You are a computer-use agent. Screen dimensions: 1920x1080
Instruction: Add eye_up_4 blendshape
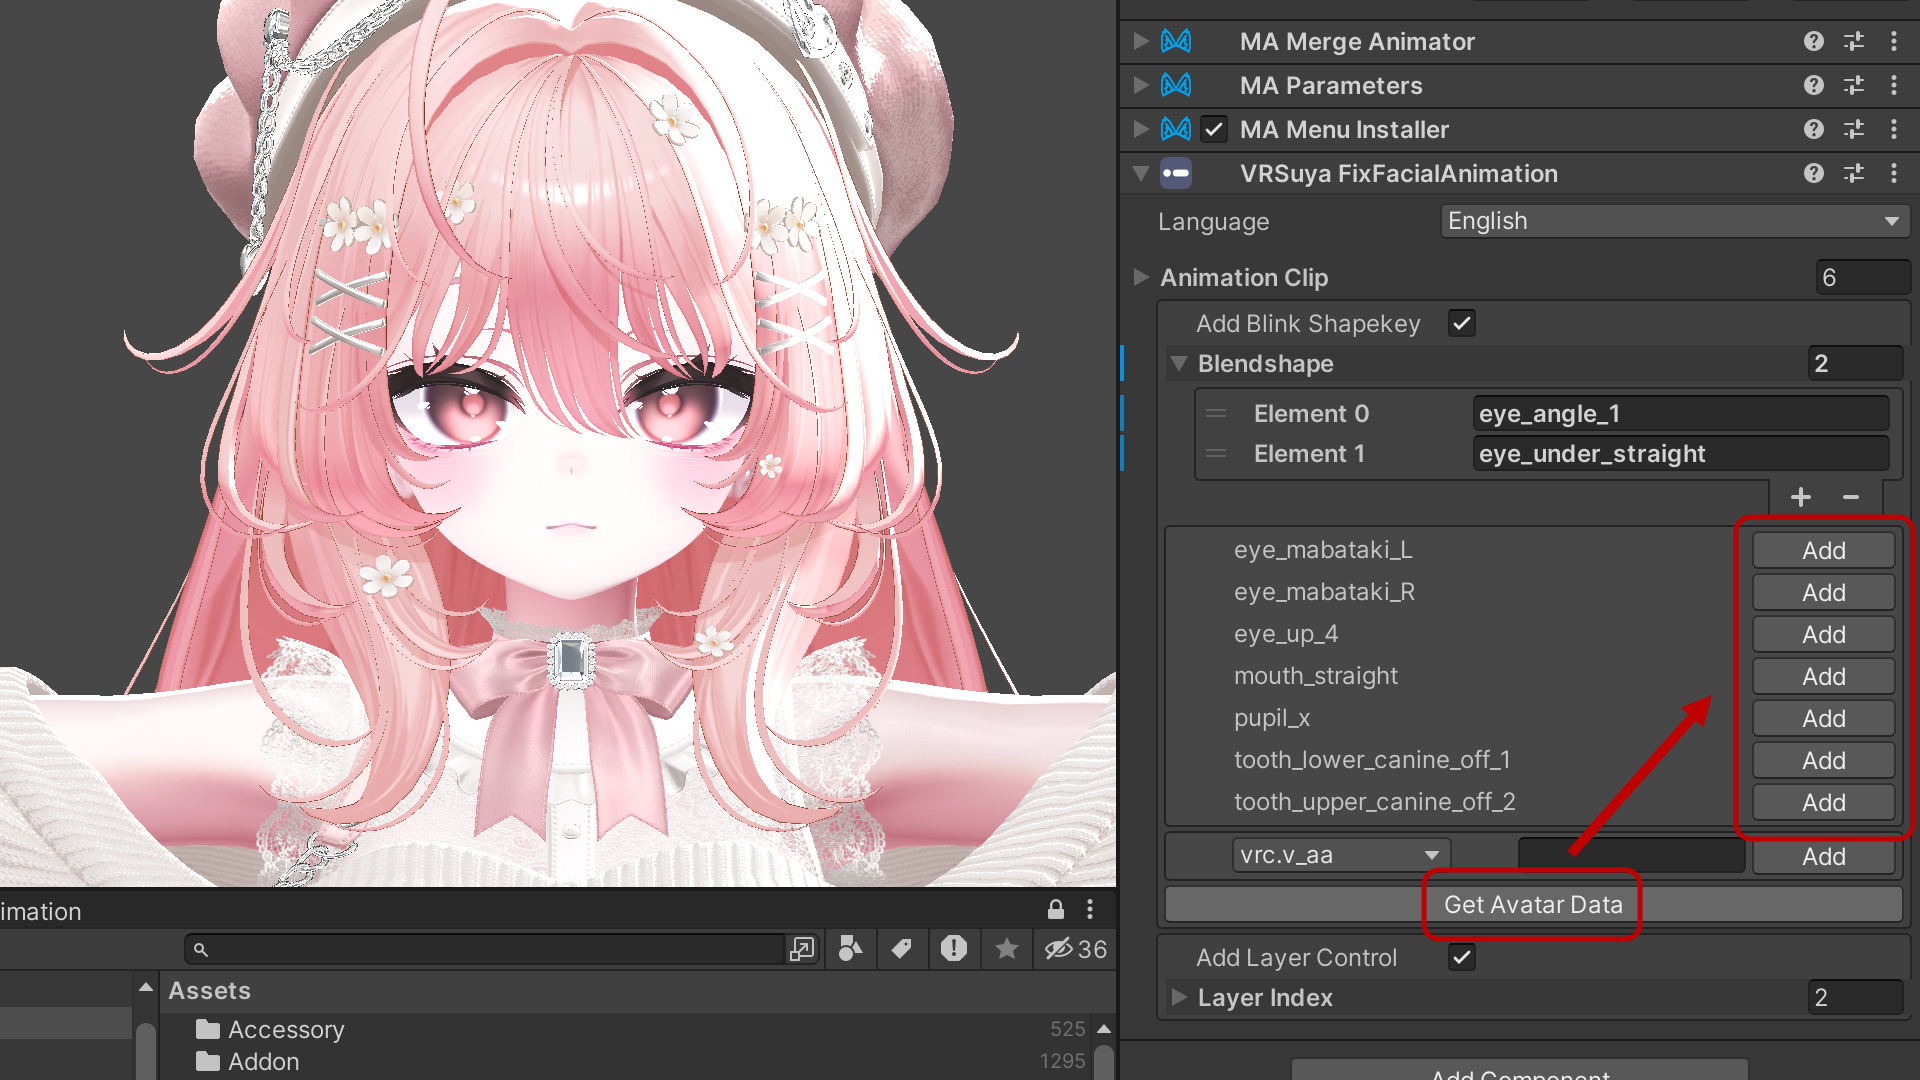[x=1824, y=634]
